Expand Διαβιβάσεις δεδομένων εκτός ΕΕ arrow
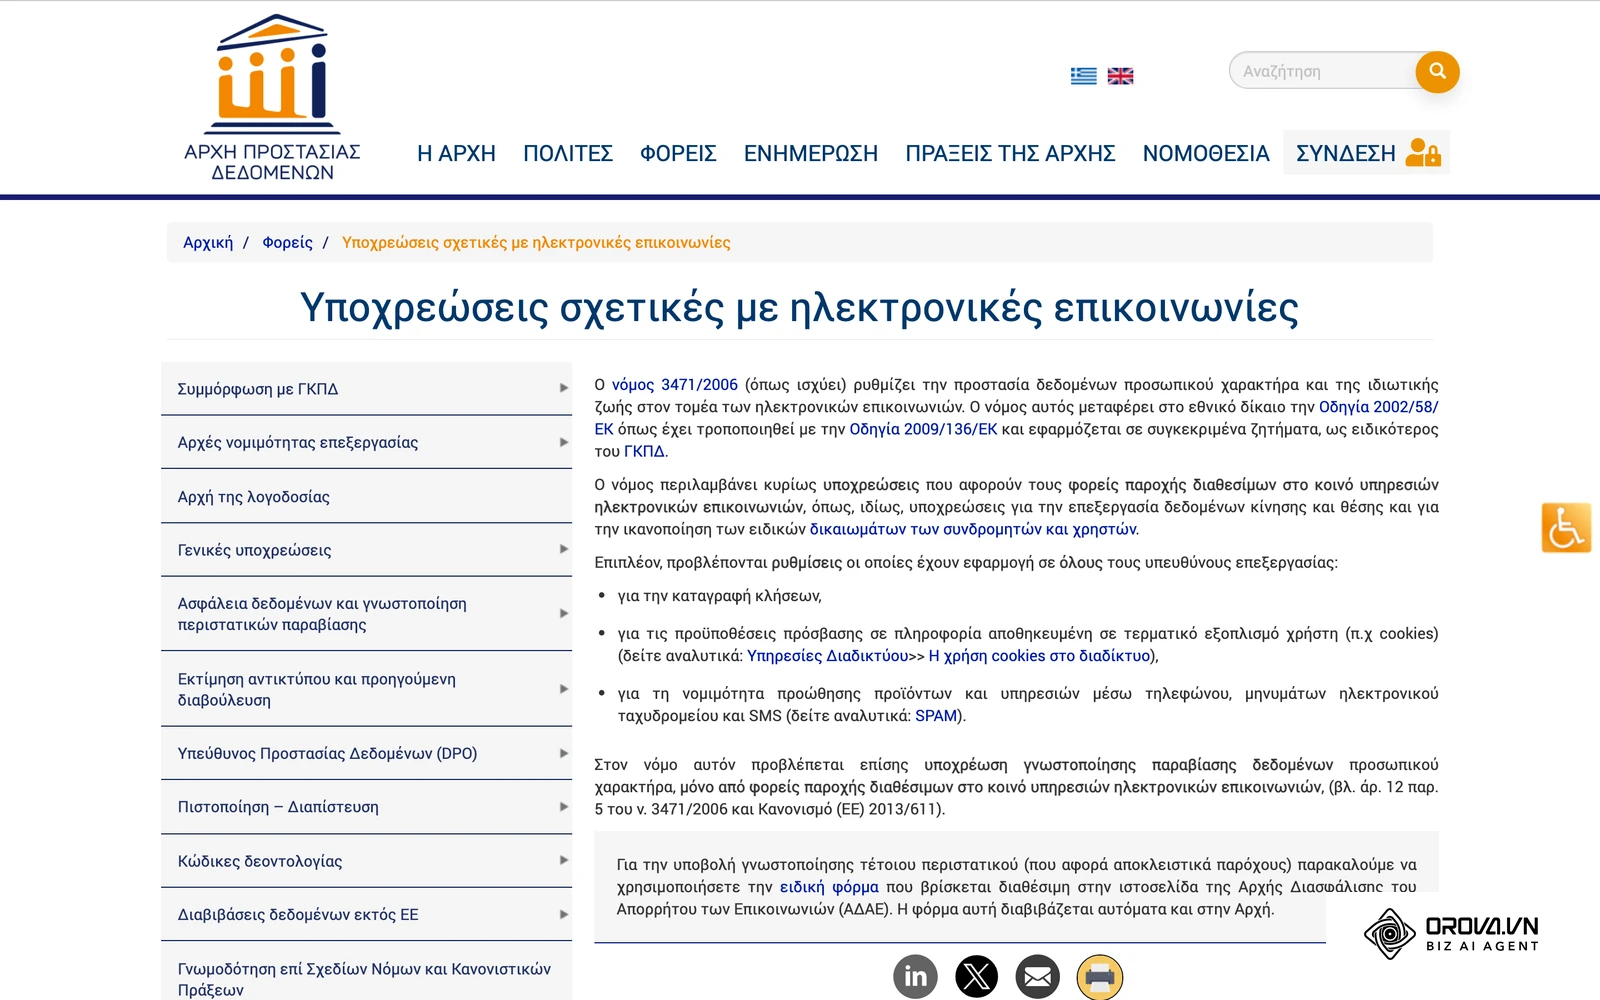The width and height of the screenshot is (1600, 1000). click(x=563, y=914)
